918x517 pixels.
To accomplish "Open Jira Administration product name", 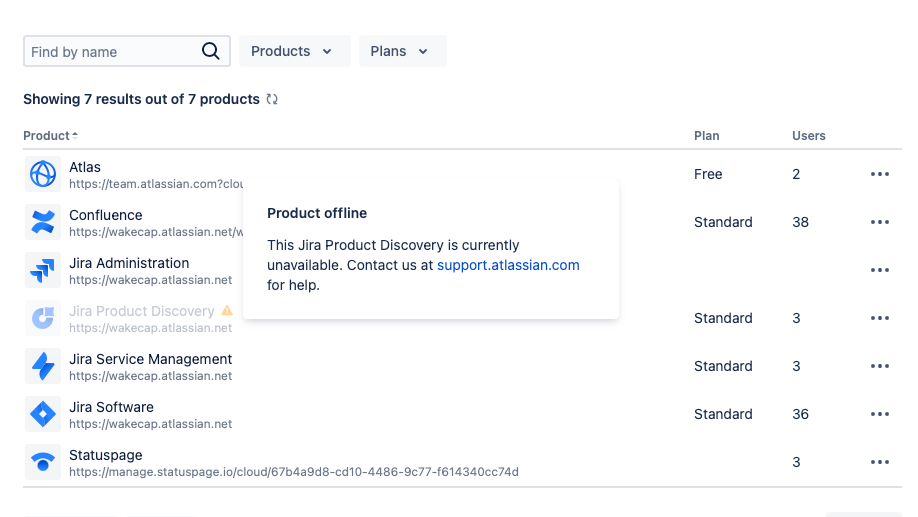I will pyautogui.click(x=129, y=263).
